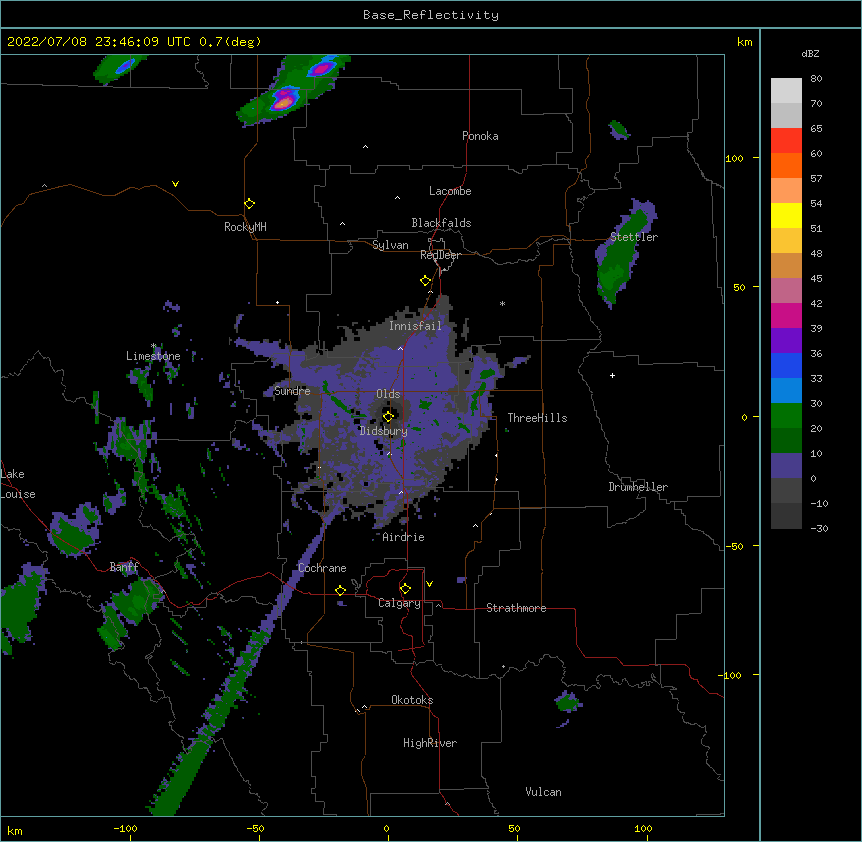
Task: Click the Ponoka city label
Action: (x=480, y=136)
